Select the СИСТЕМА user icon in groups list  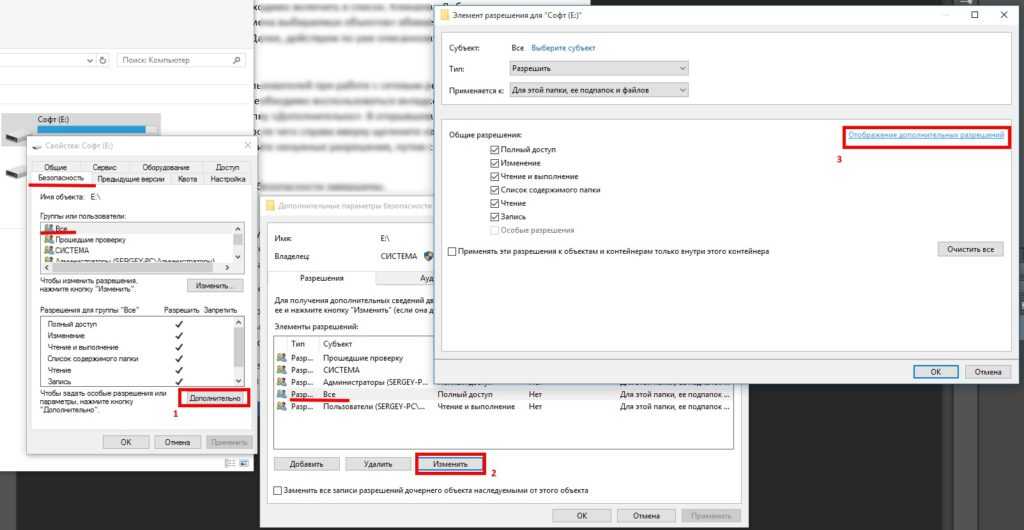click(x=47, y=250)
